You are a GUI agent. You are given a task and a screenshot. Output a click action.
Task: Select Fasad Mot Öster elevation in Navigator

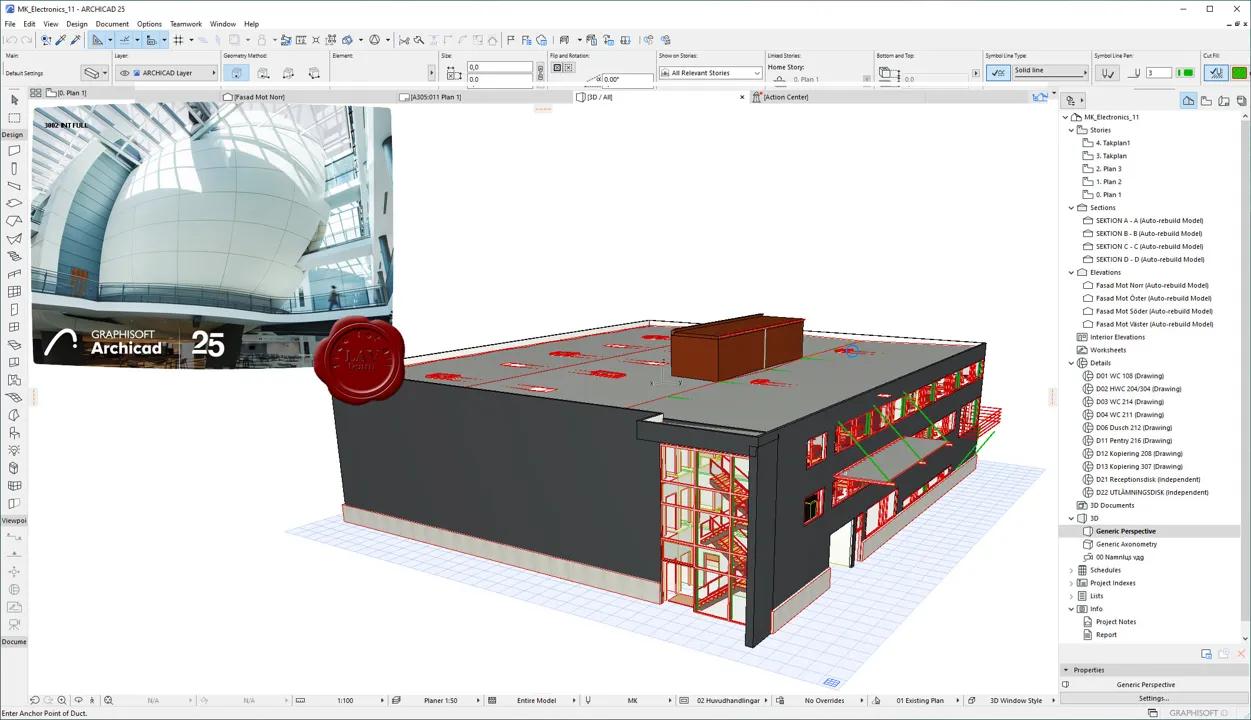[x=1153, y=298]
